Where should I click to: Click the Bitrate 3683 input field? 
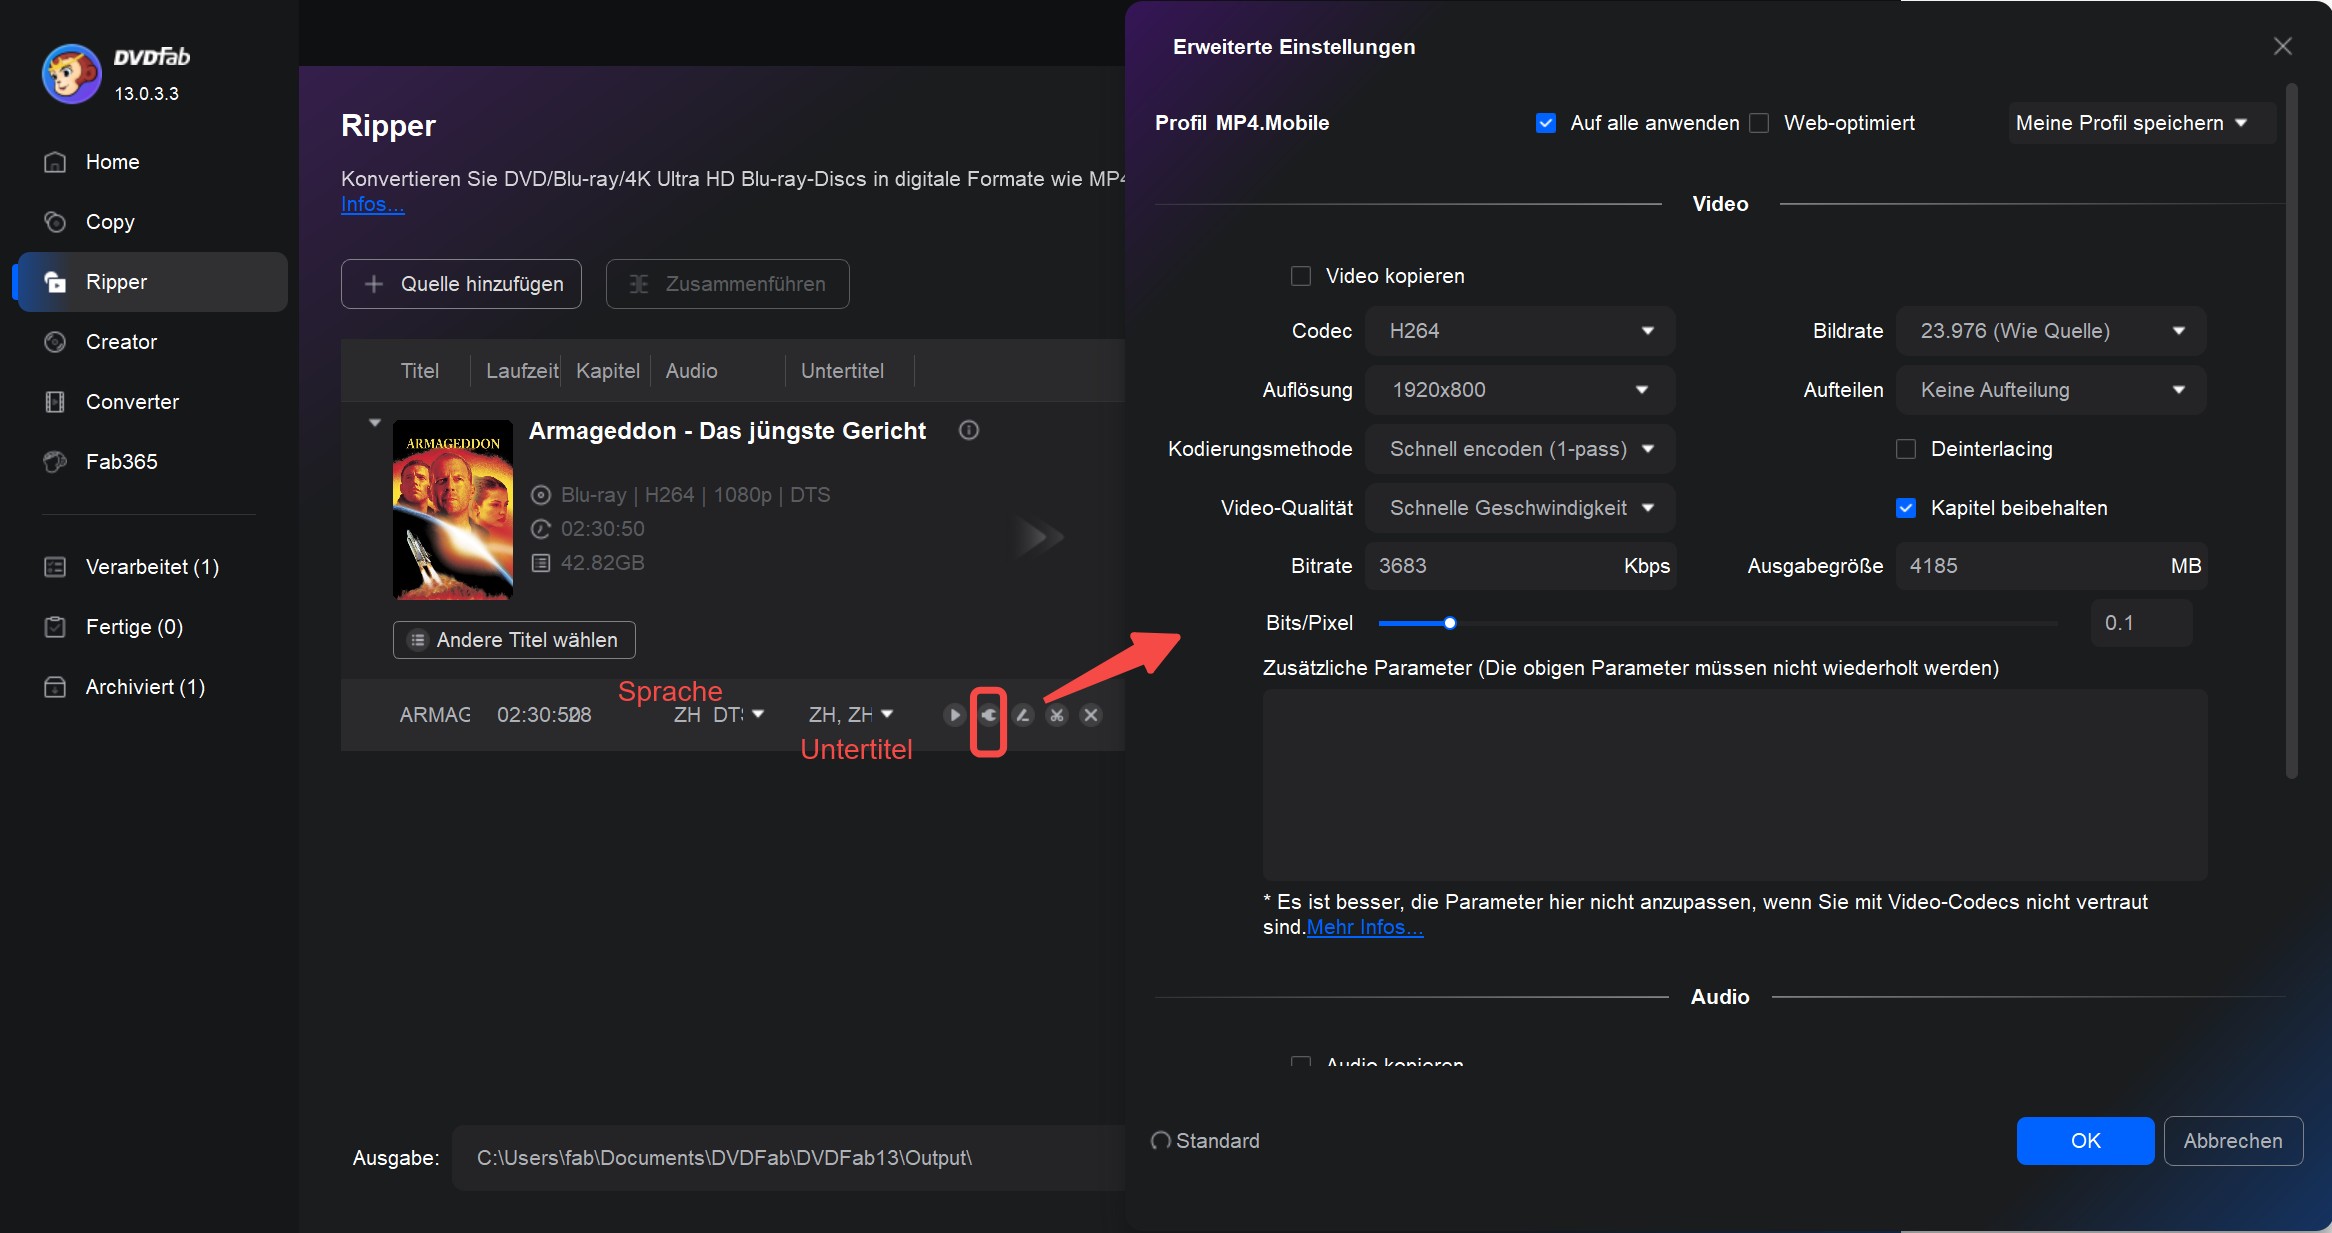(x=1519, y=566)
